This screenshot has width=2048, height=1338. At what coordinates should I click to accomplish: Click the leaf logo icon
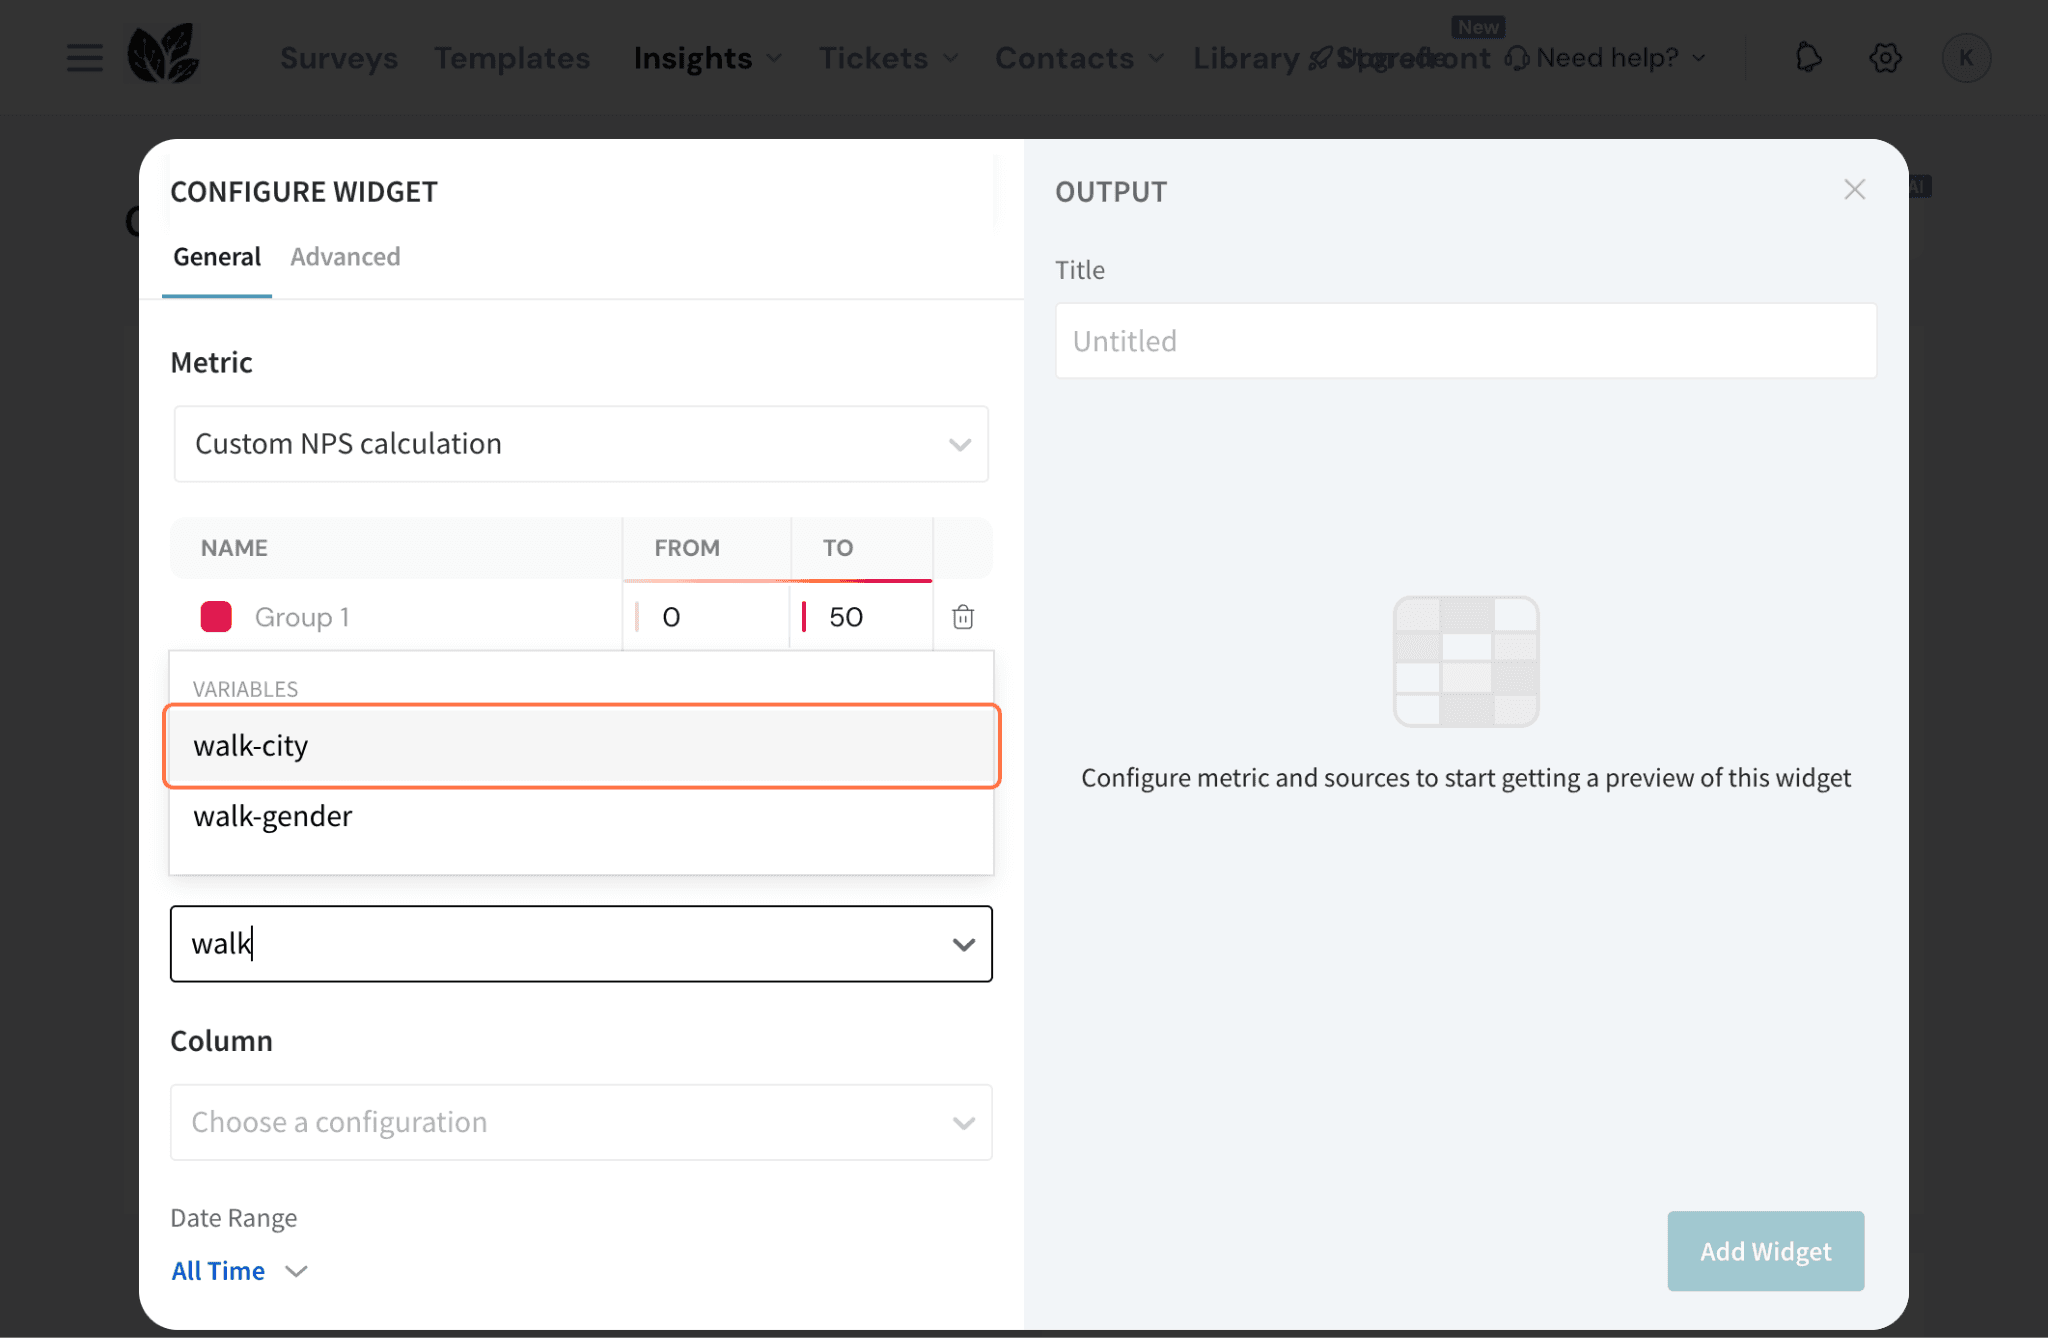click(163, 55)
